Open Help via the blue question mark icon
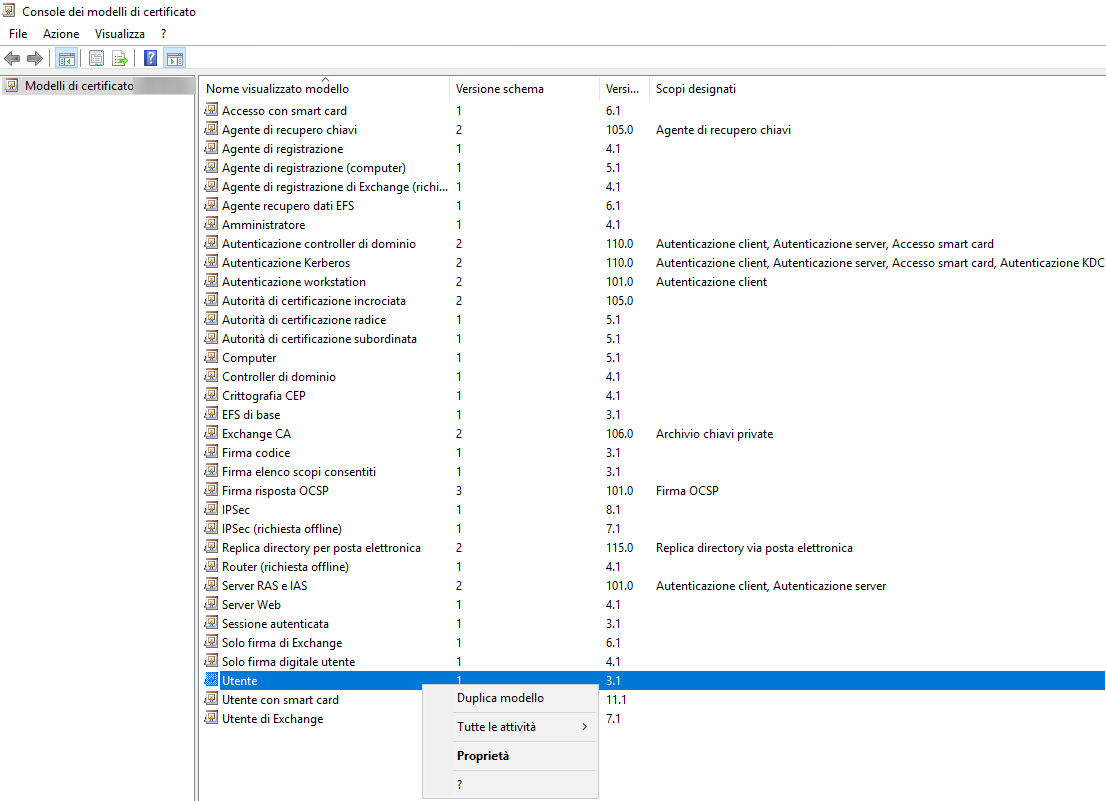 click(x=150, y=59)
